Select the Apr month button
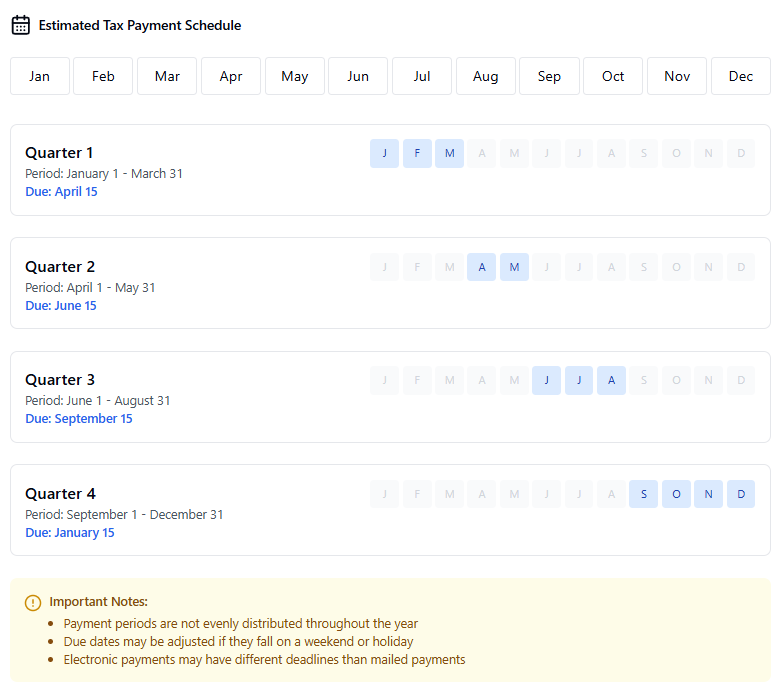This screenshot has height=698, width=779. pos(231,76)
